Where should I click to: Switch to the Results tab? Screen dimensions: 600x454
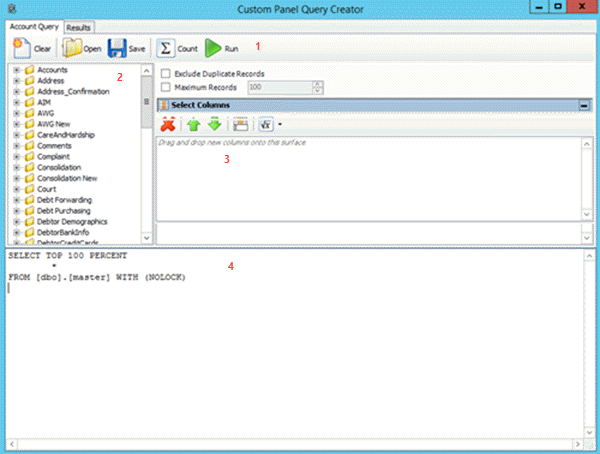(x=79, y=27)
